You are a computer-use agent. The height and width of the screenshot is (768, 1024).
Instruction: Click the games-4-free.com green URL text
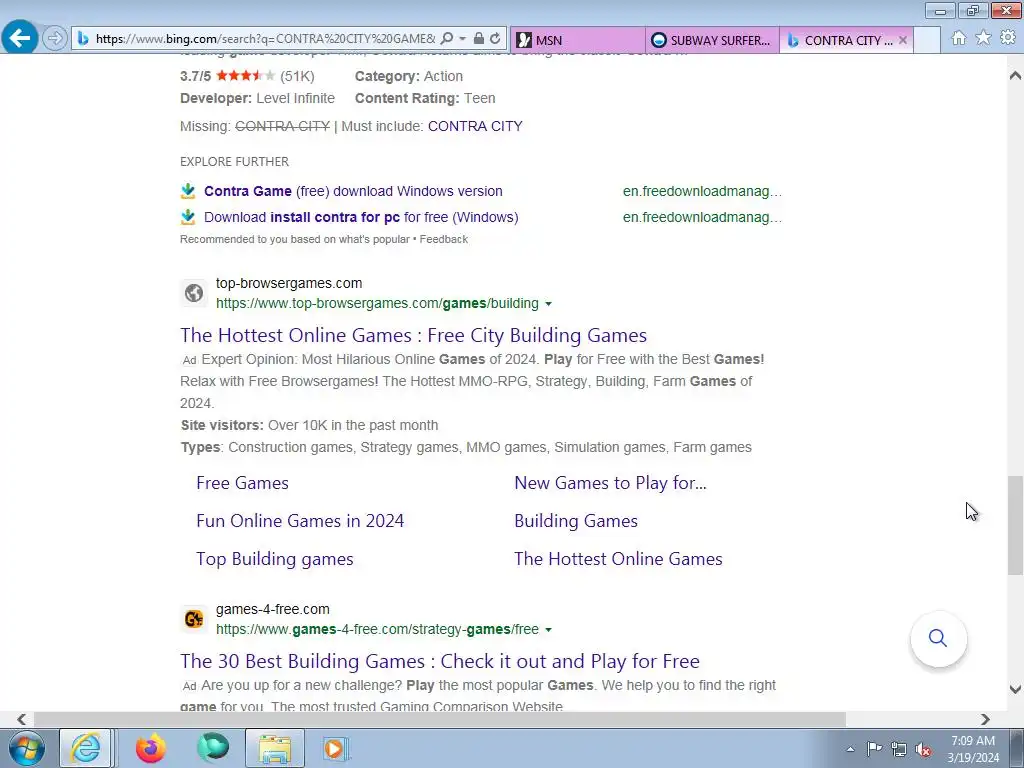[x=377, y=630]
